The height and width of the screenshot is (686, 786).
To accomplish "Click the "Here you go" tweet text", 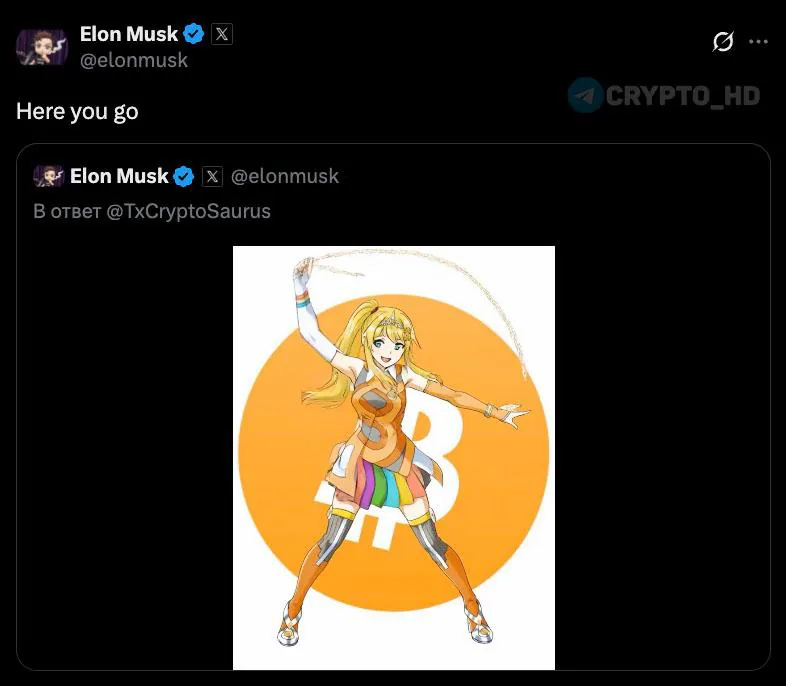I will pyautogui.click(x=77, y=111).
